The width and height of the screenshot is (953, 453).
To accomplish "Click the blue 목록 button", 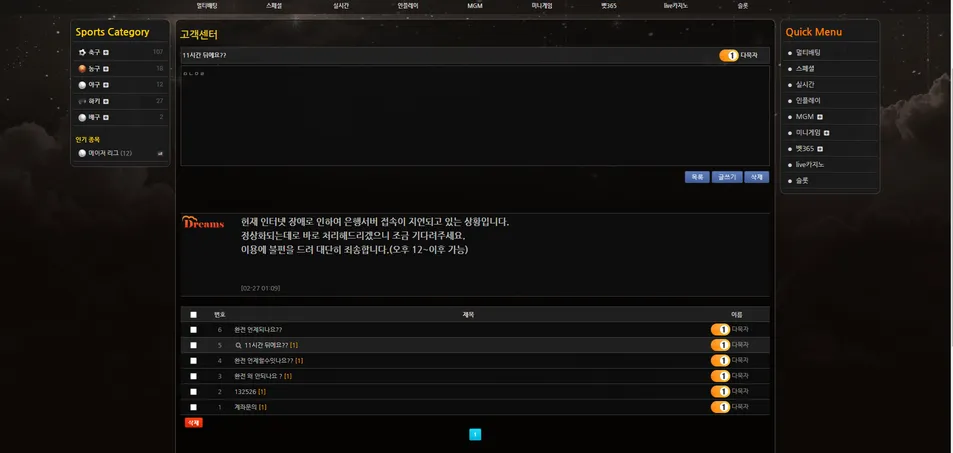I will (x=697, y=177).
